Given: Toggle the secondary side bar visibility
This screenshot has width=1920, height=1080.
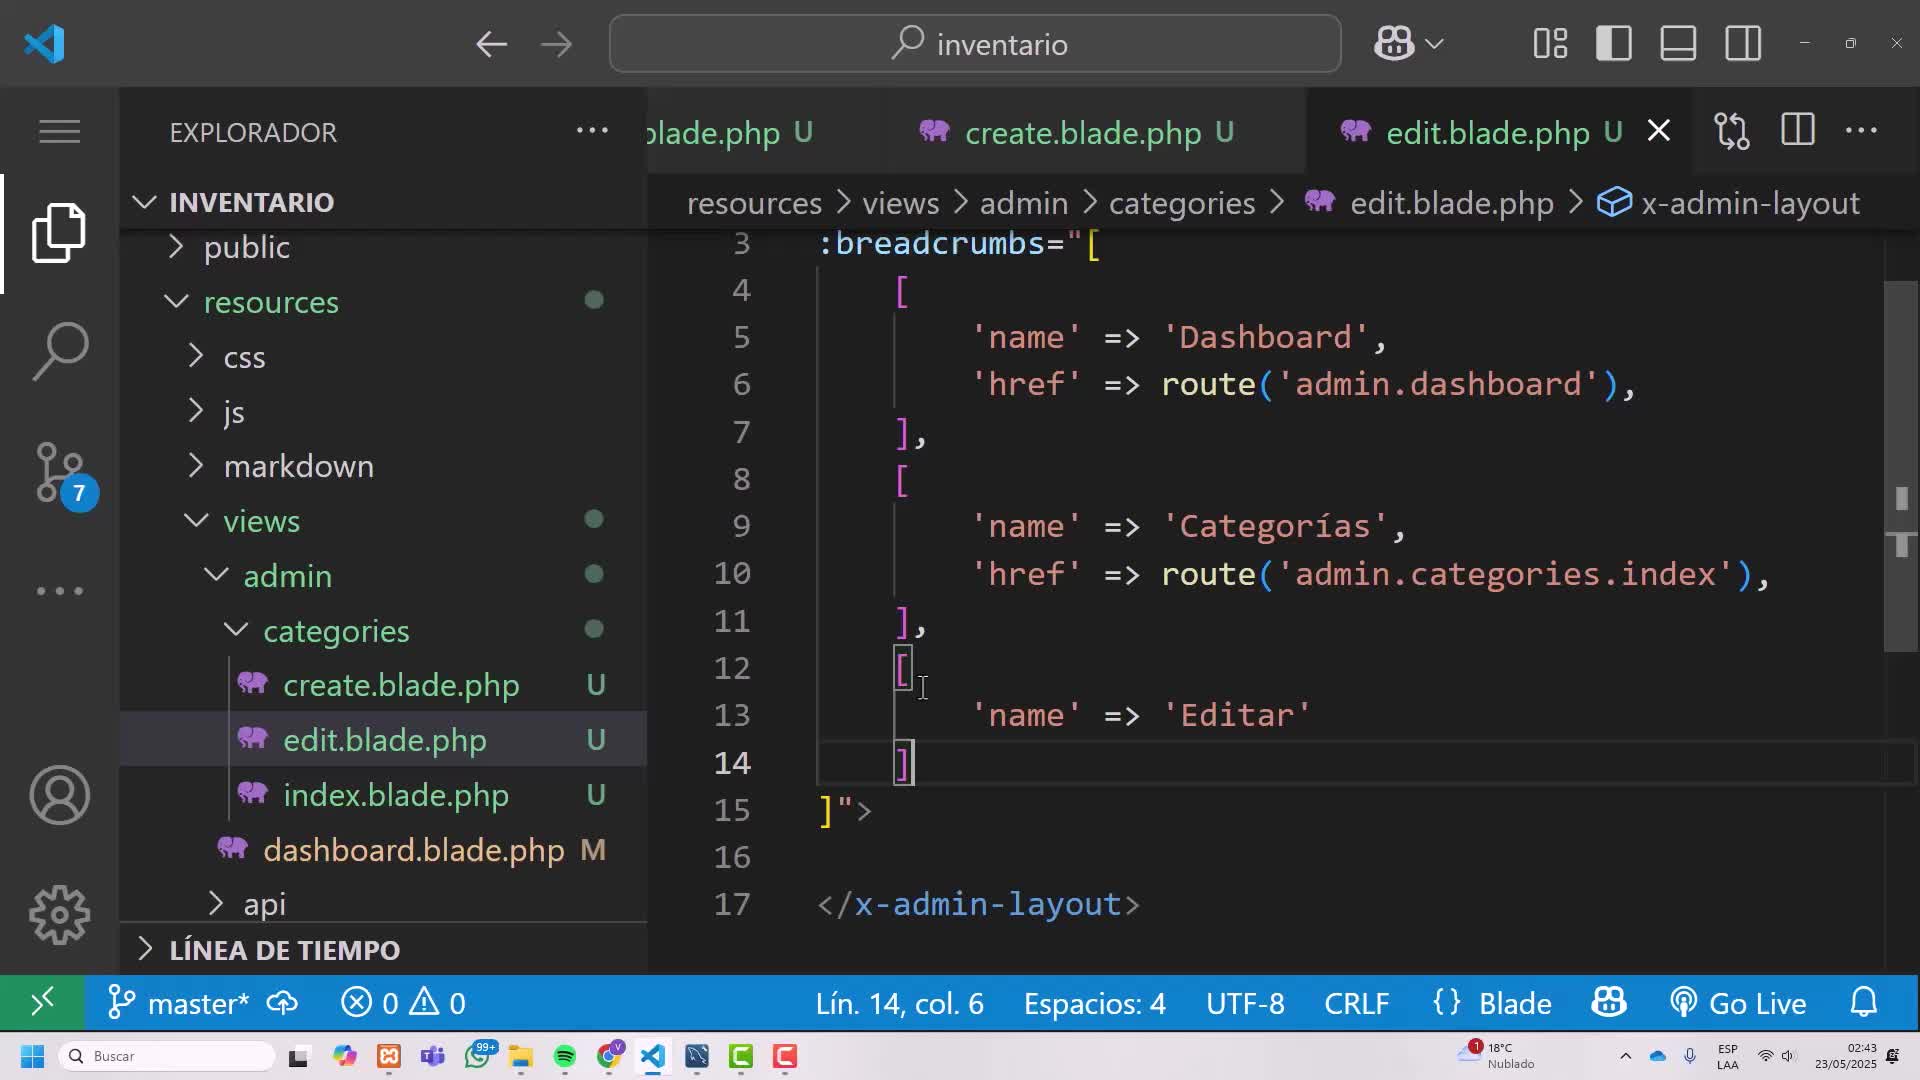Looking at the screenshot, I should coord(1743,44).
